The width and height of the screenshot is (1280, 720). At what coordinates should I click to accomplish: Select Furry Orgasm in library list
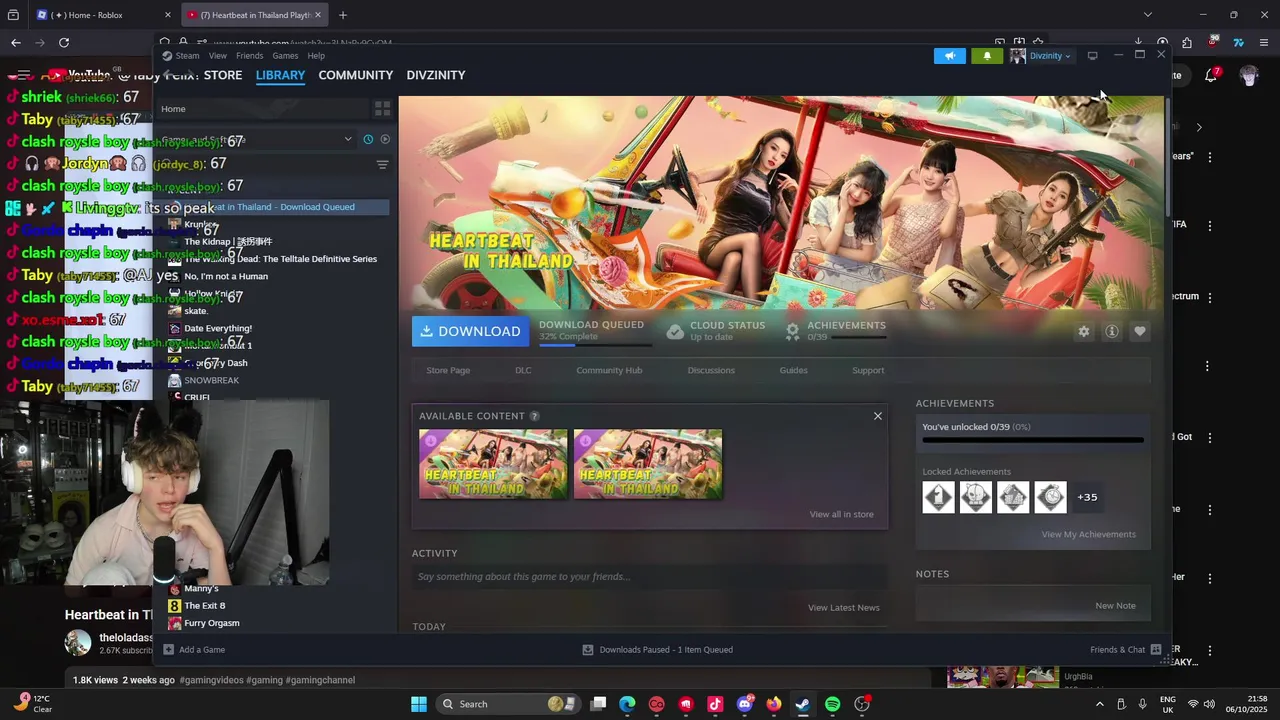pos(212,623)
